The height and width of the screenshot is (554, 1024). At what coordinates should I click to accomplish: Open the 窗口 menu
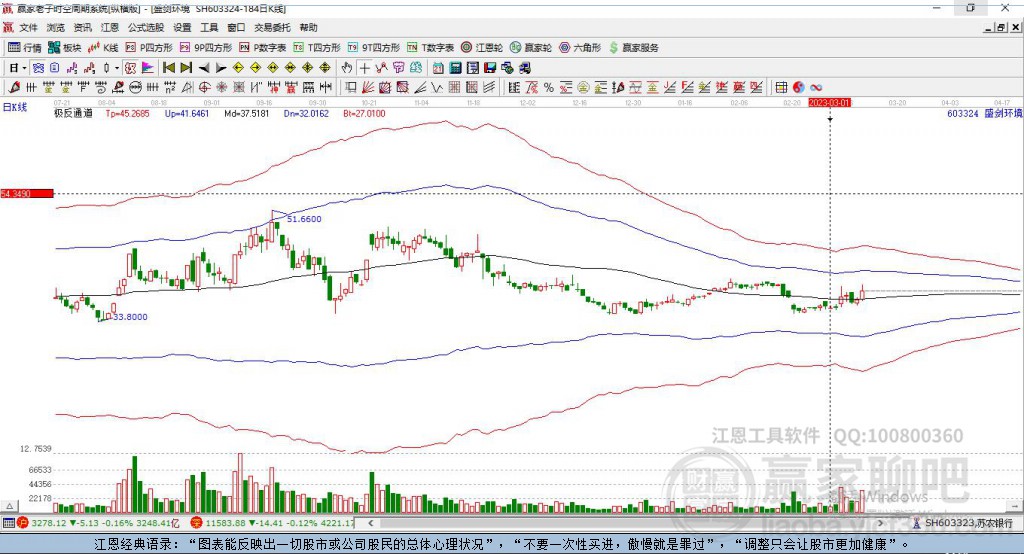pos(236,27)
